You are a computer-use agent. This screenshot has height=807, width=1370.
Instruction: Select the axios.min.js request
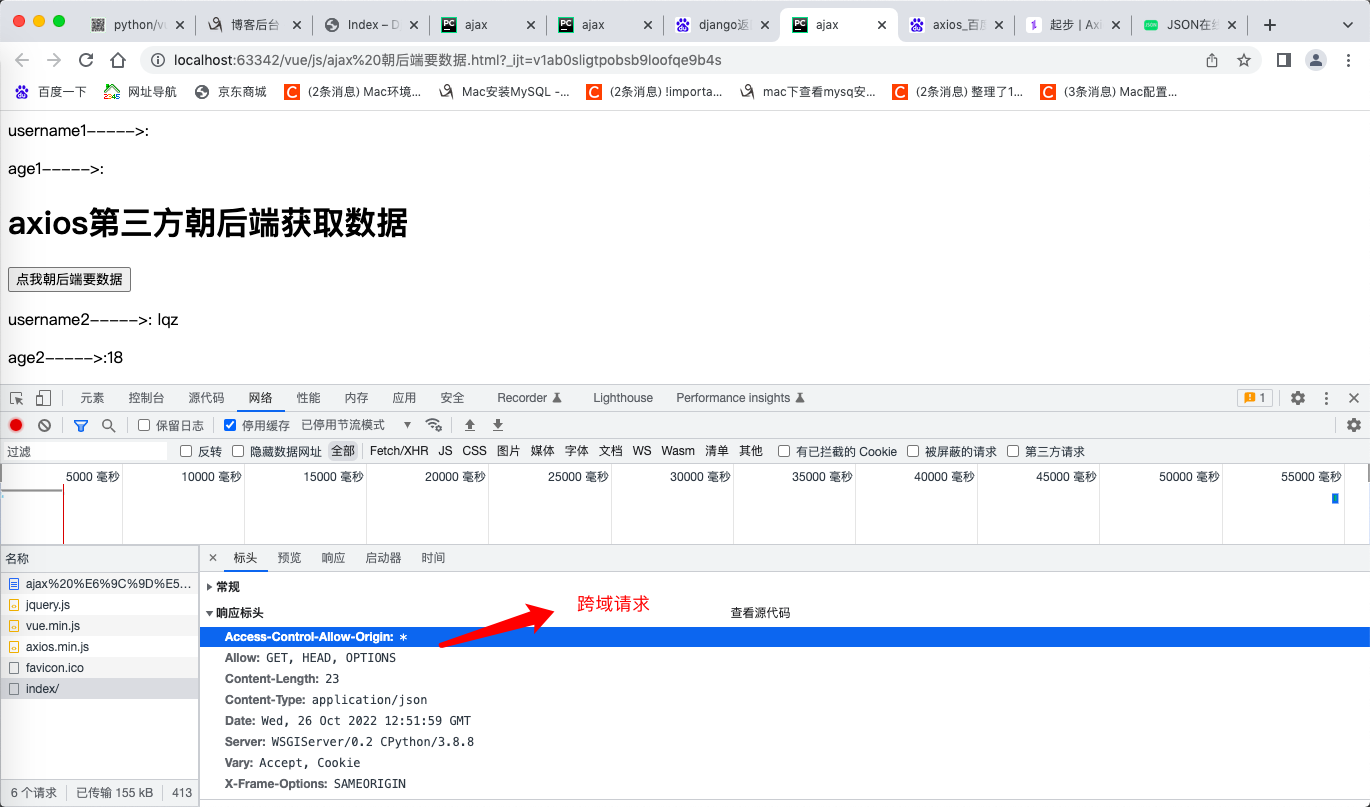click(100, 647)
